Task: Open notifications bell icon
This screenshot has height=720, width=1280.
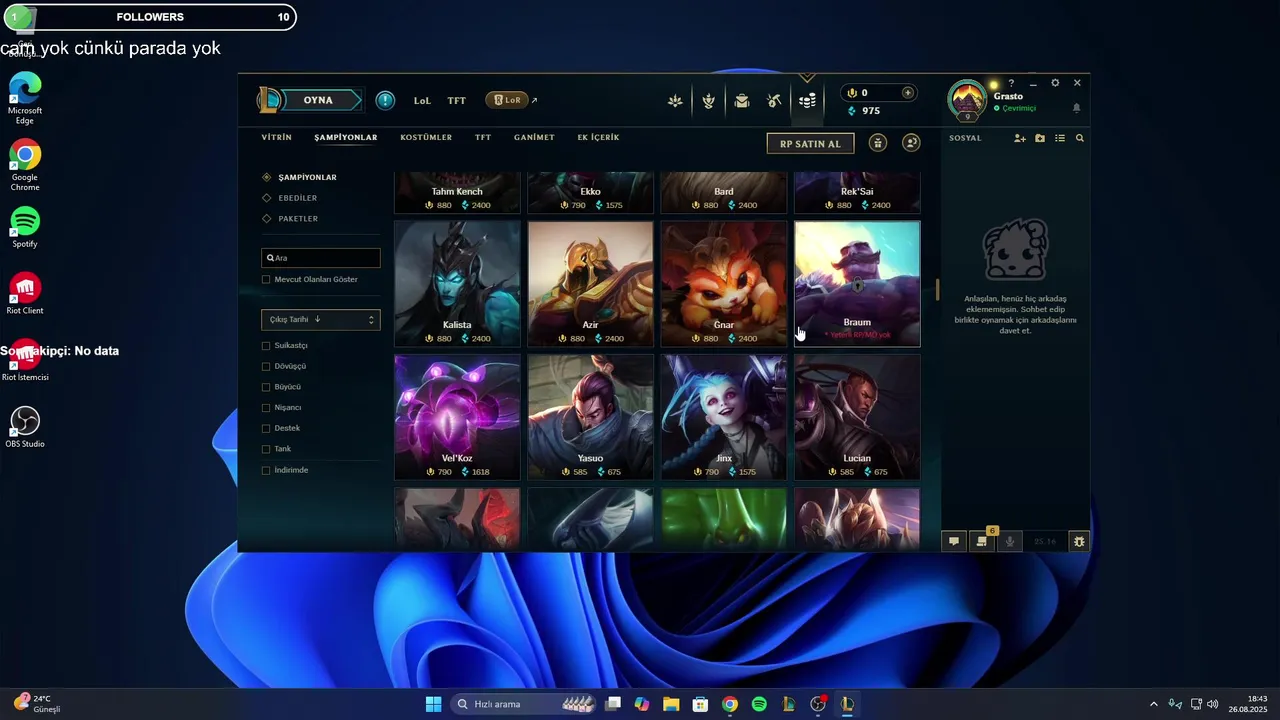Action: (1077, 108)
